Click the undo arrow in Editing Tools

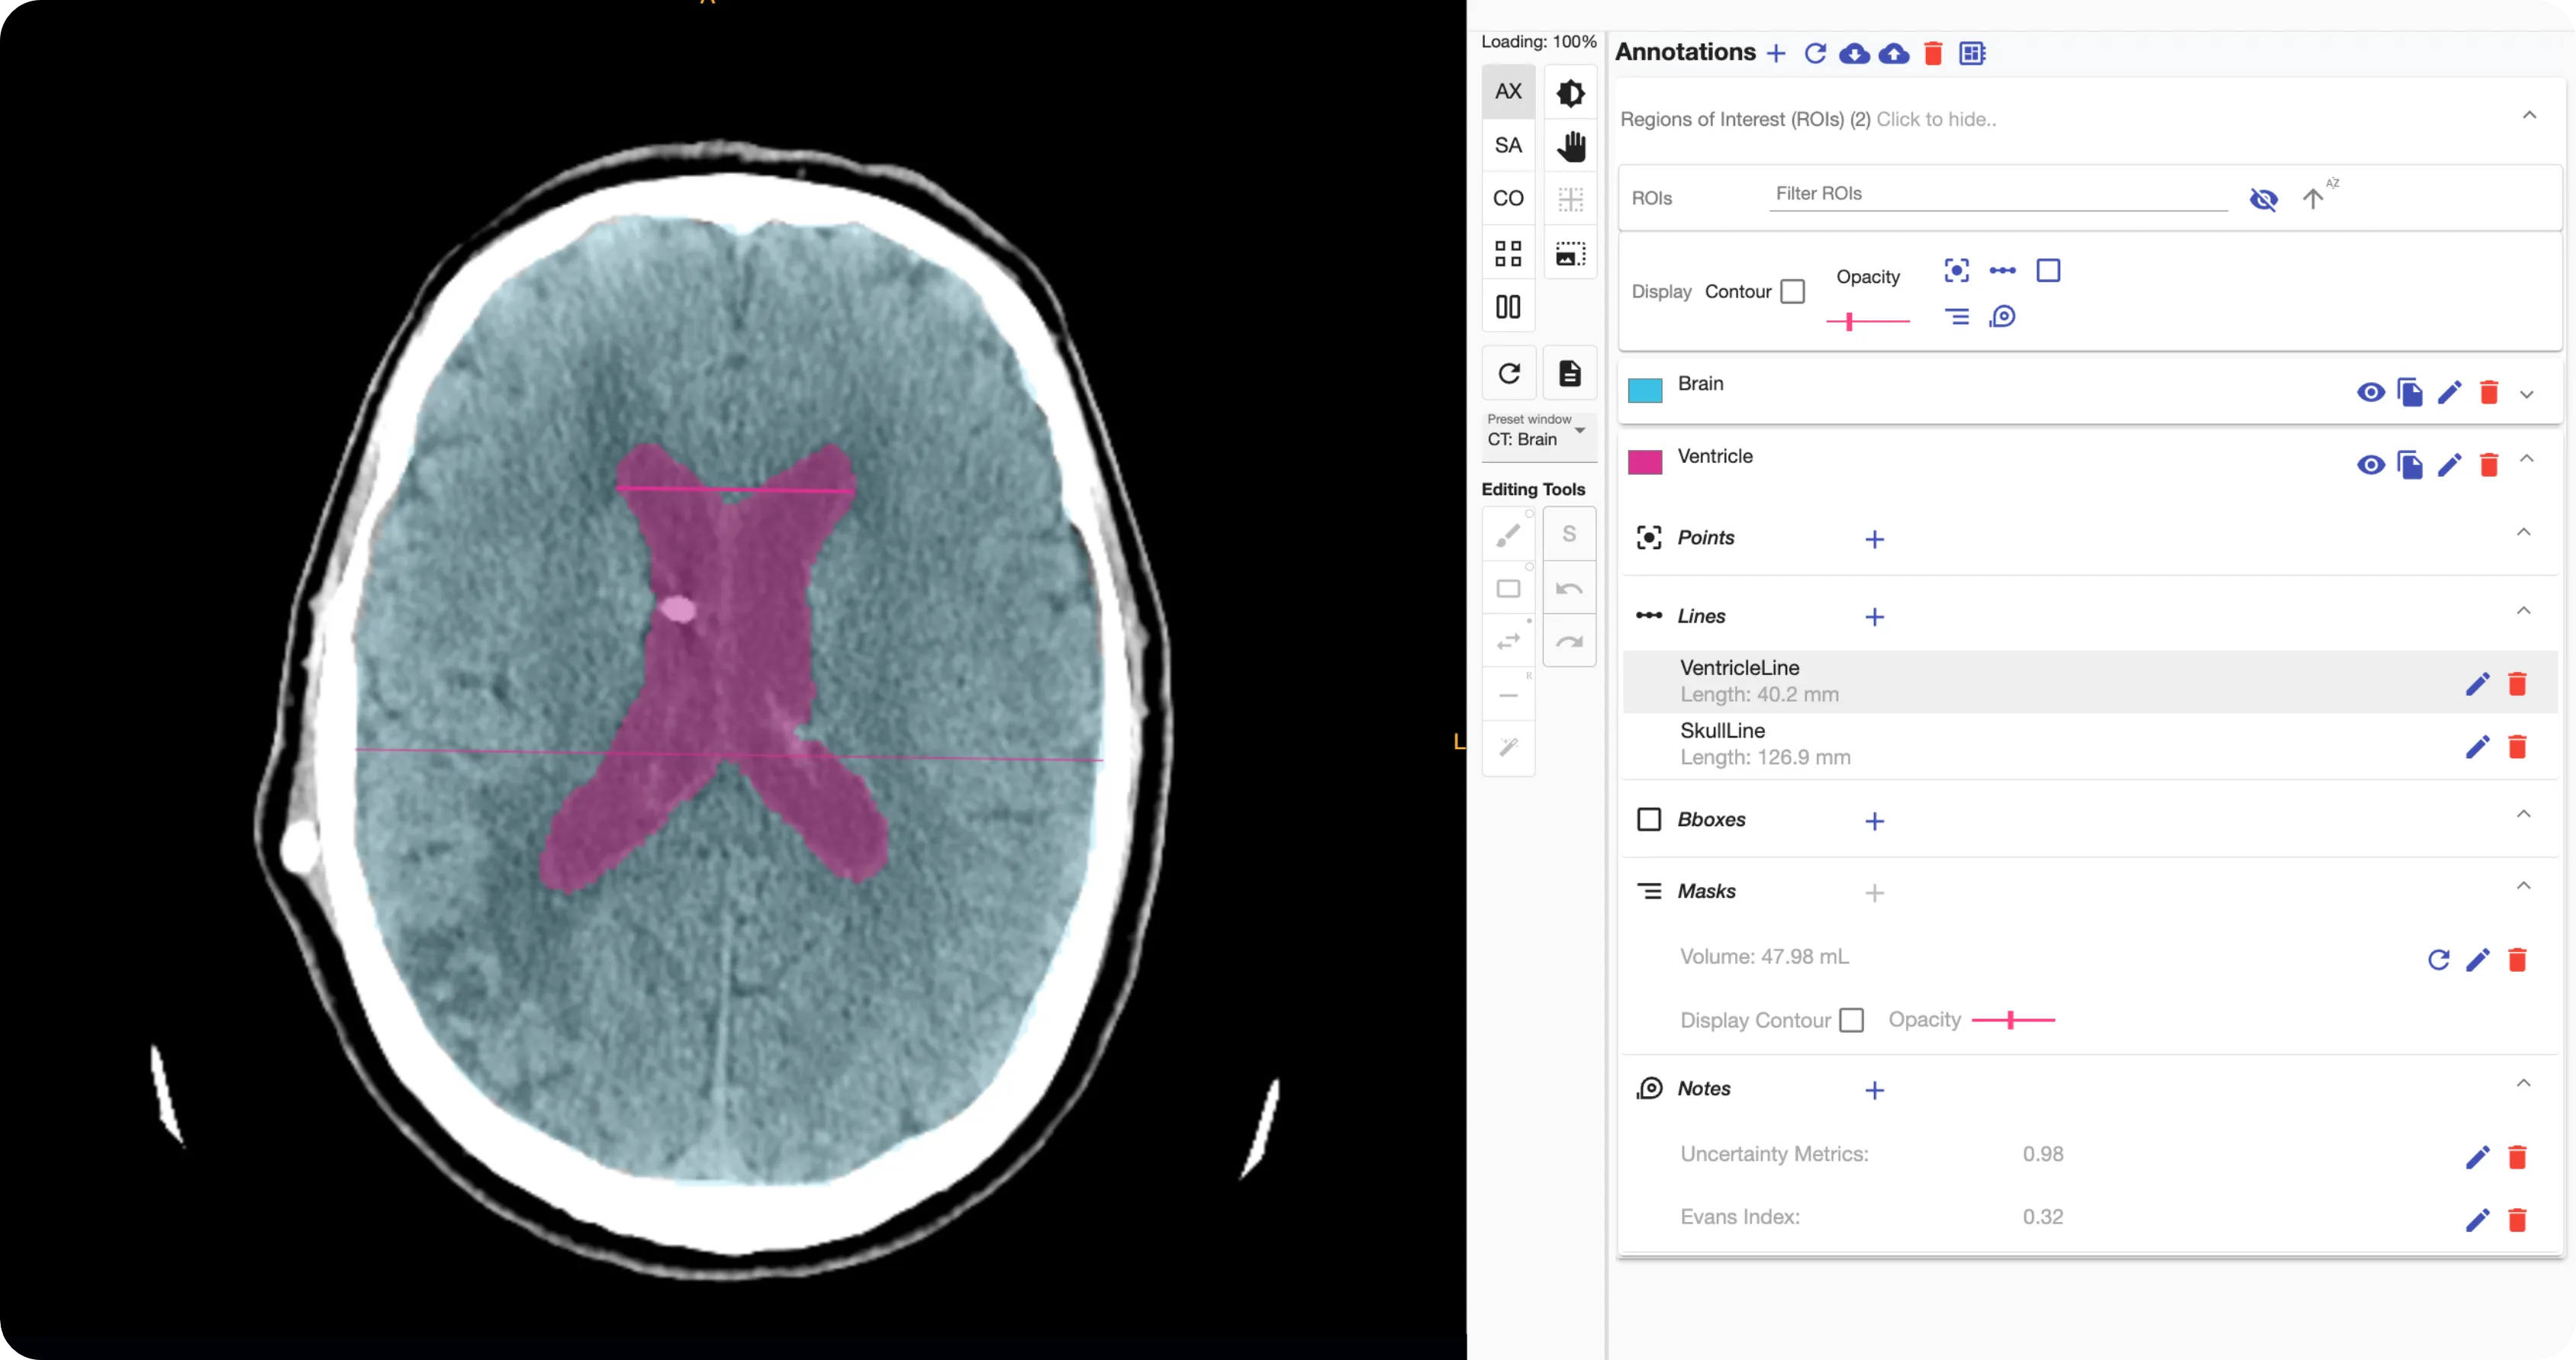pos(1569,588)
